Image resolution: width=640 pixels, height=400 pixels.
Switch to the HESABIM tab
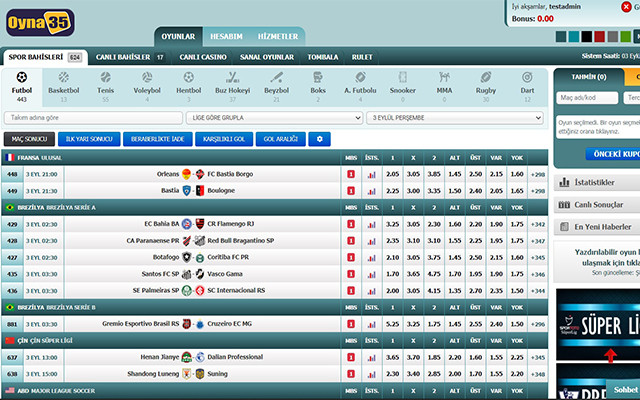[226, 37]
